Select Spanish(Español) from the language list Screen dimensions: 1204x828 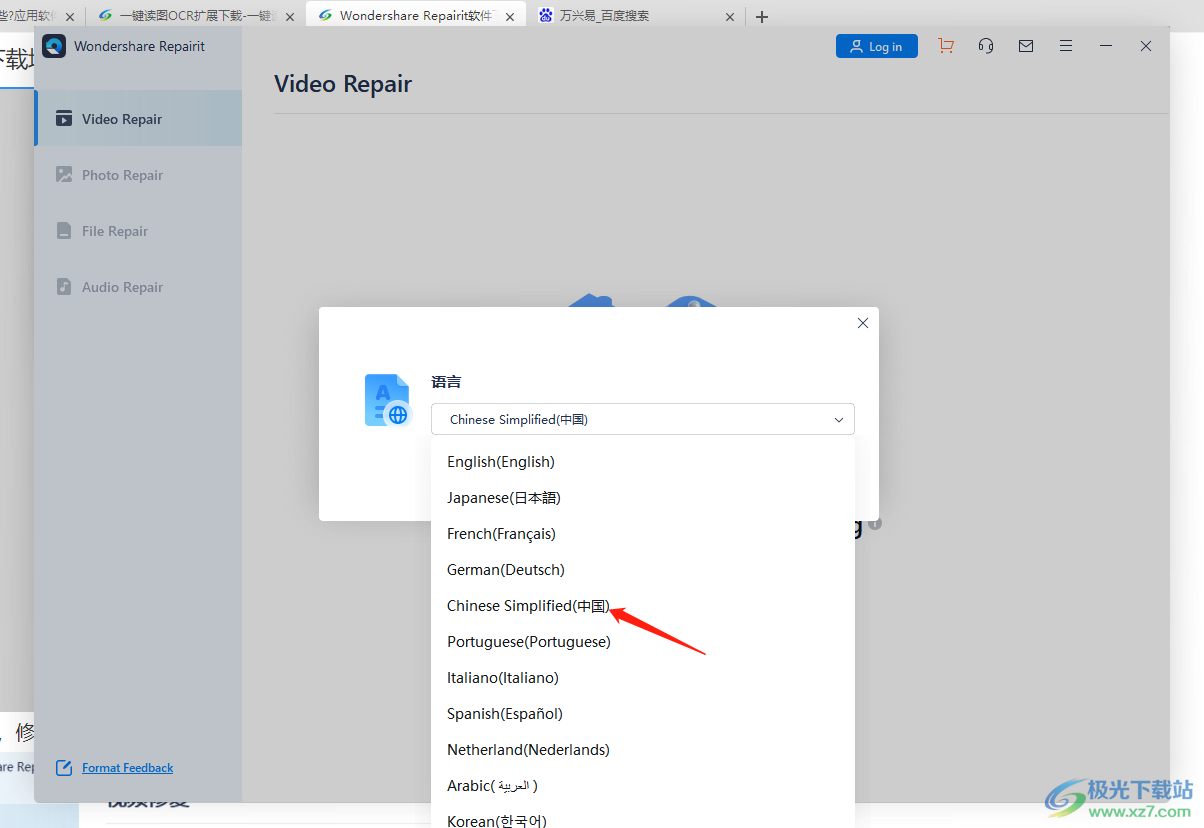pyautogui.click(x=643, y=714)
